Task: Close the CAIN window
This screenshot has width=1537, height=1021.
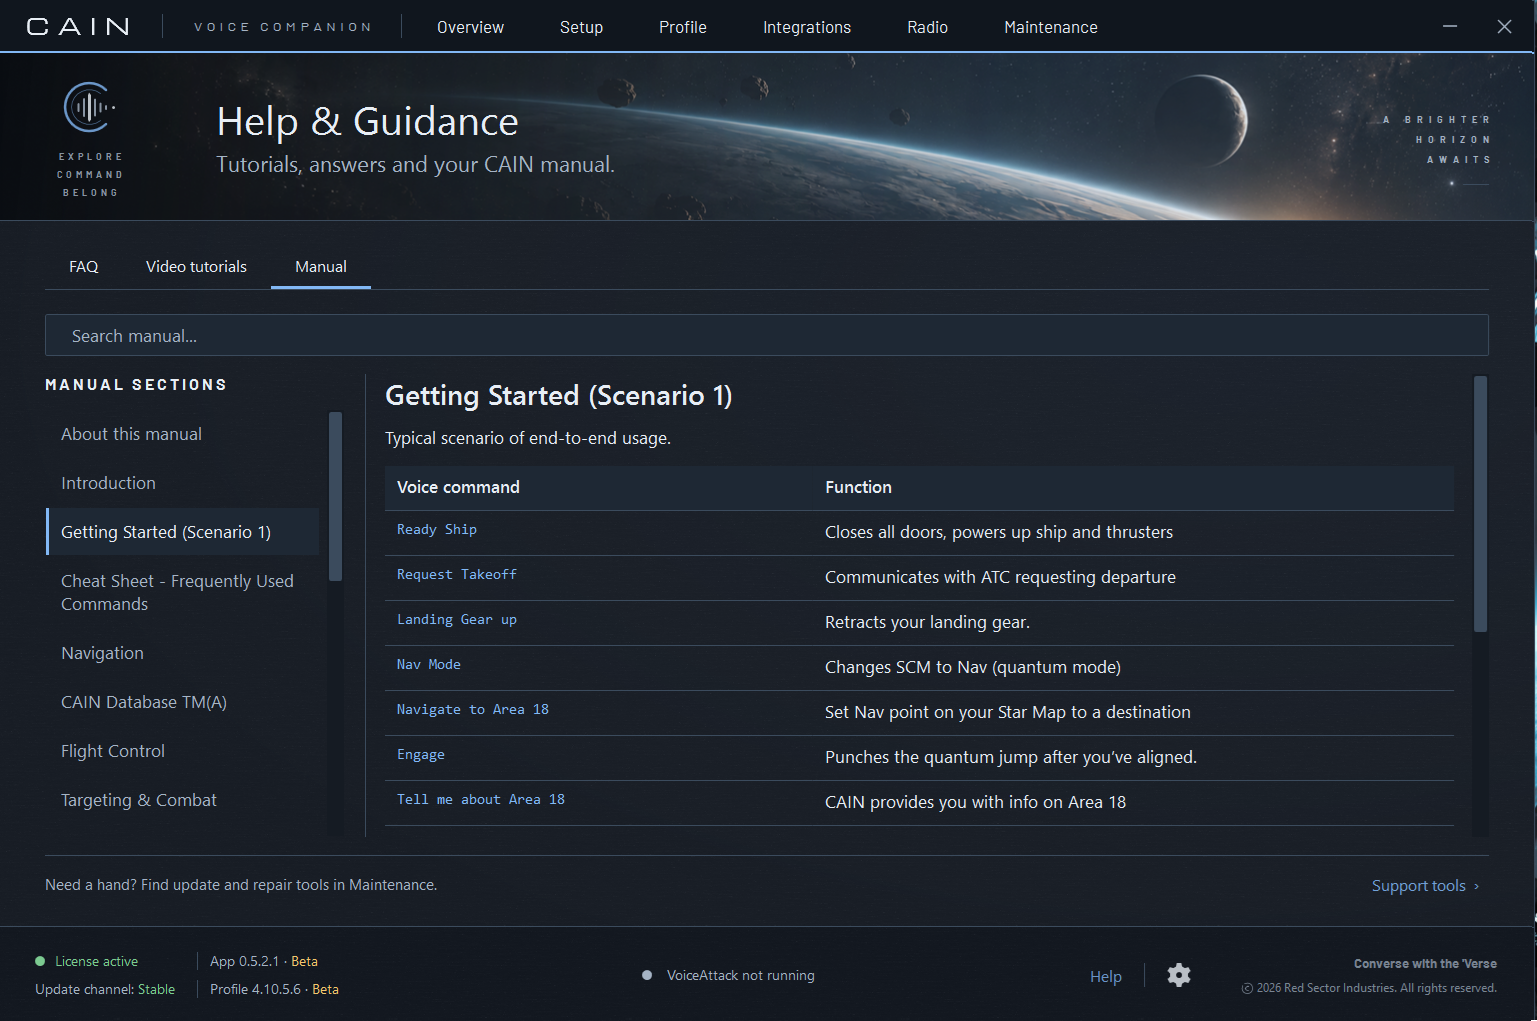Action: pos(1504,27)
